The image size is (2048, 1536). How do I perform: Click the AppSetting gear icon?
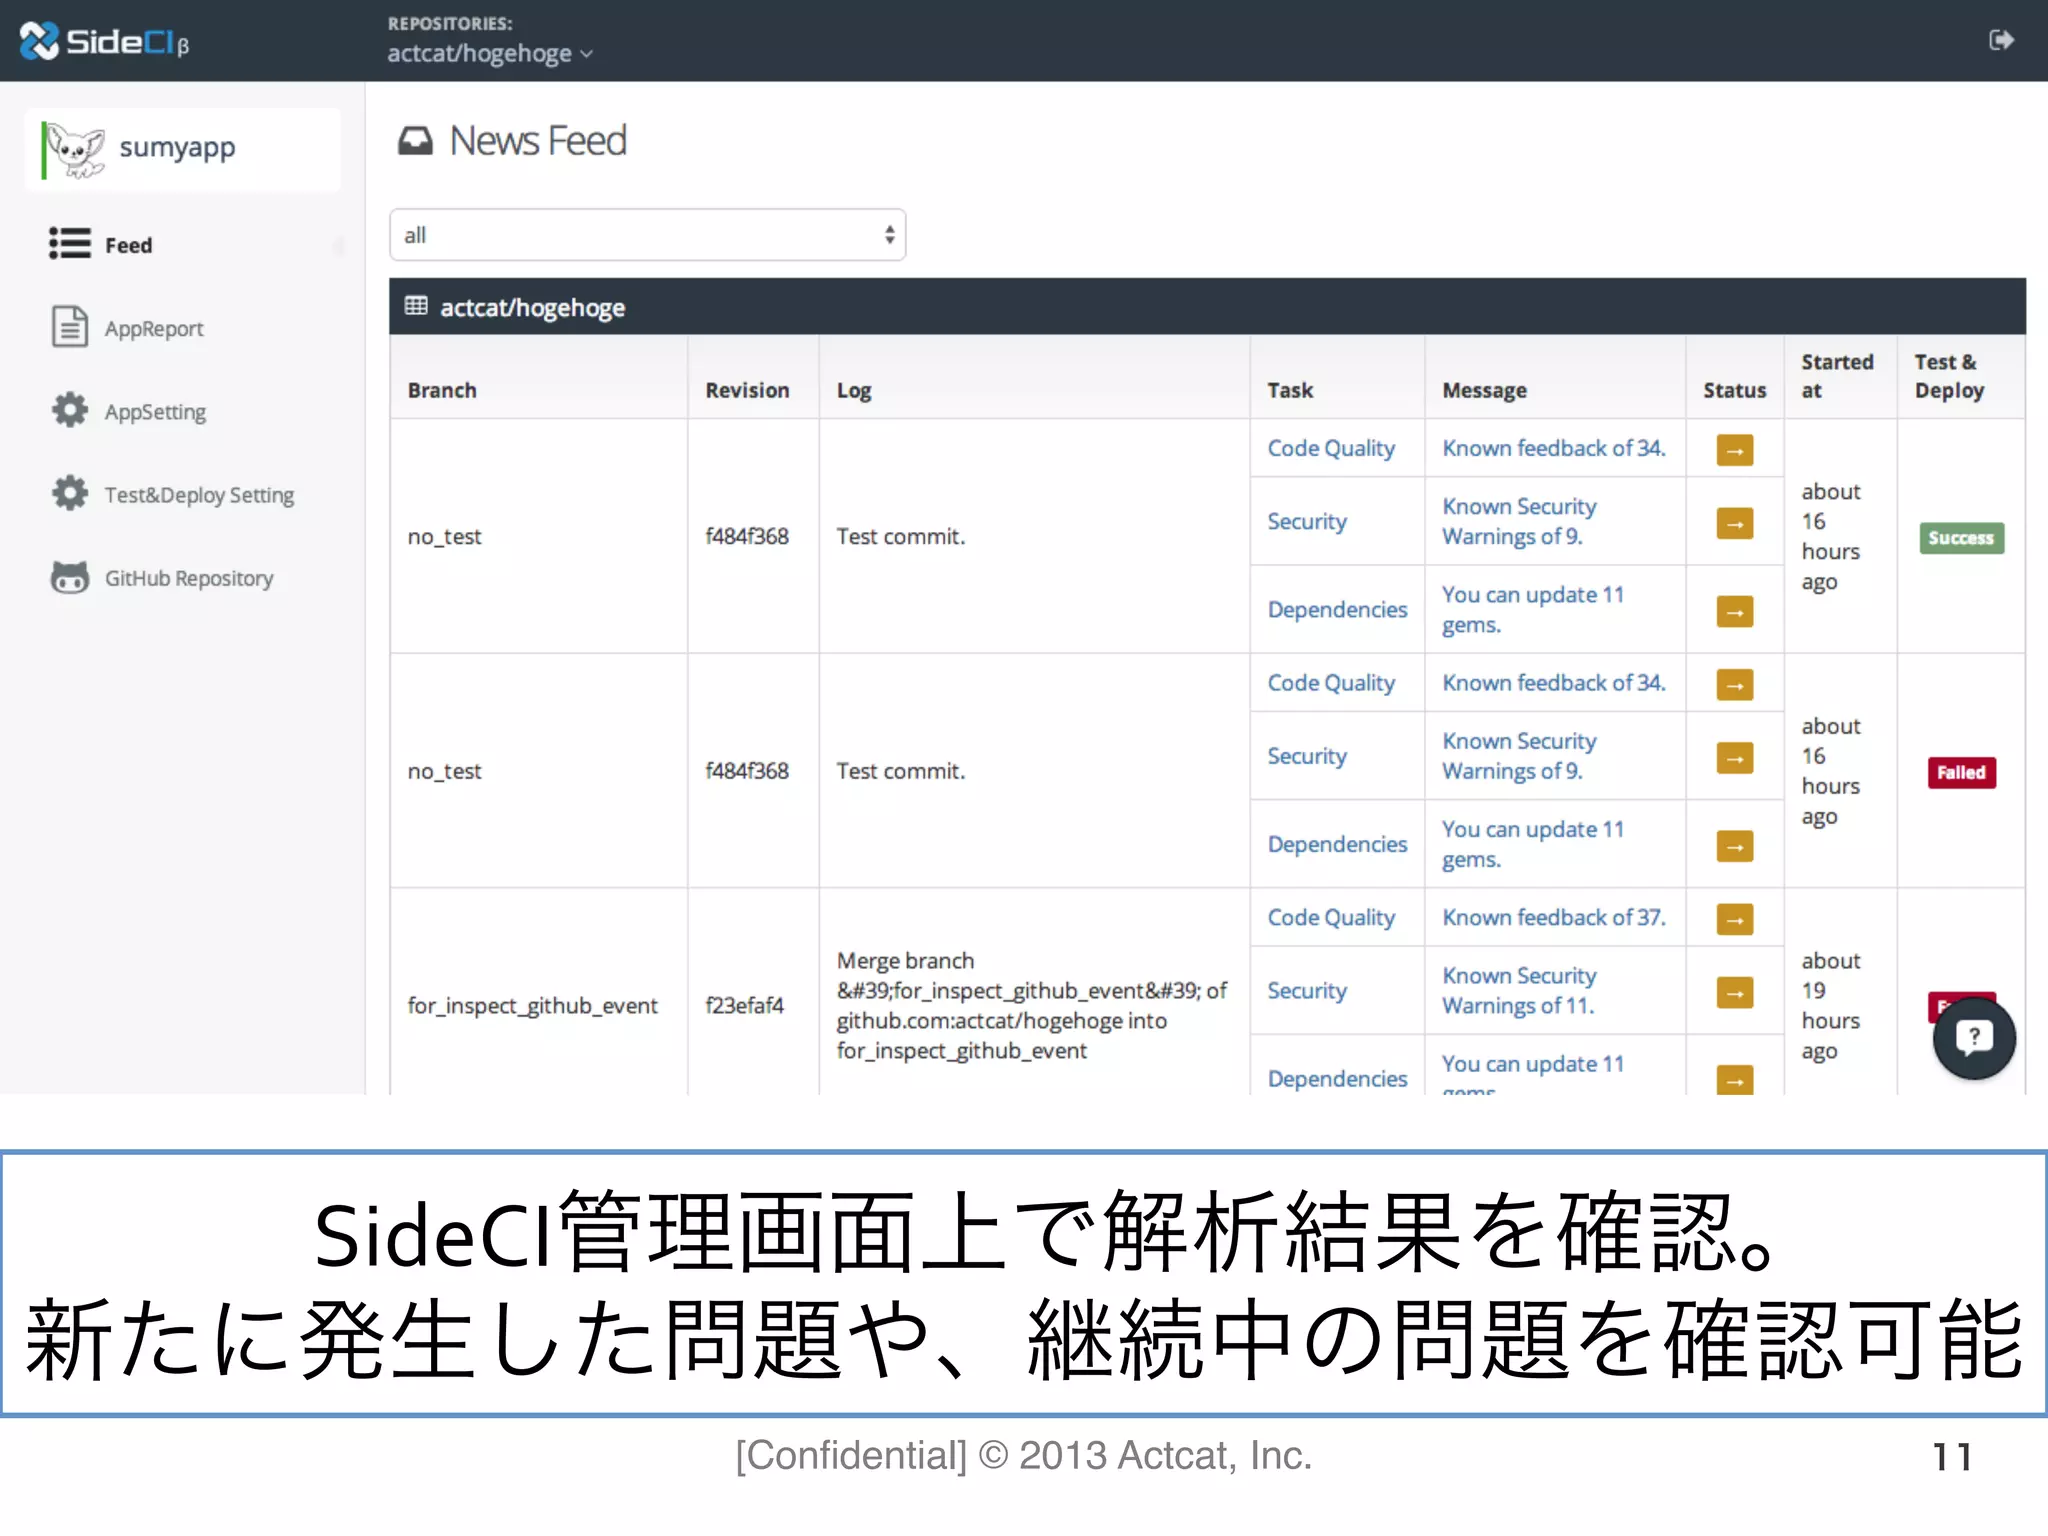[70, 410]
